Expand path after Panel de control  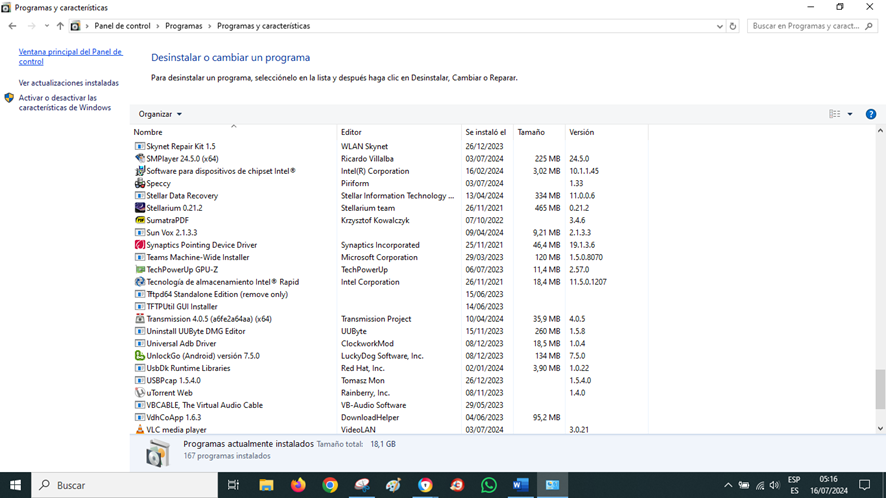coord(158,26)
